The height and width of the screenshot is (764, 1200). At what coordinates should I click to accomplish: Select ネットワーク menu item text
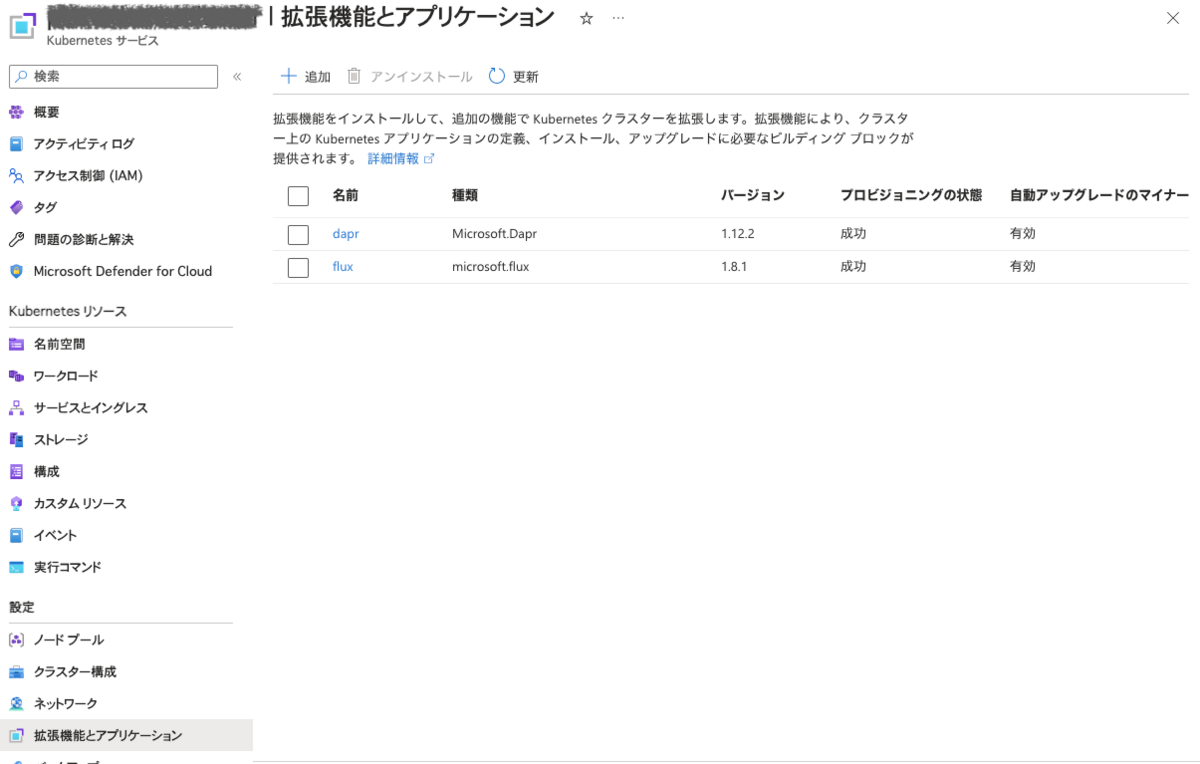[66, 704]
